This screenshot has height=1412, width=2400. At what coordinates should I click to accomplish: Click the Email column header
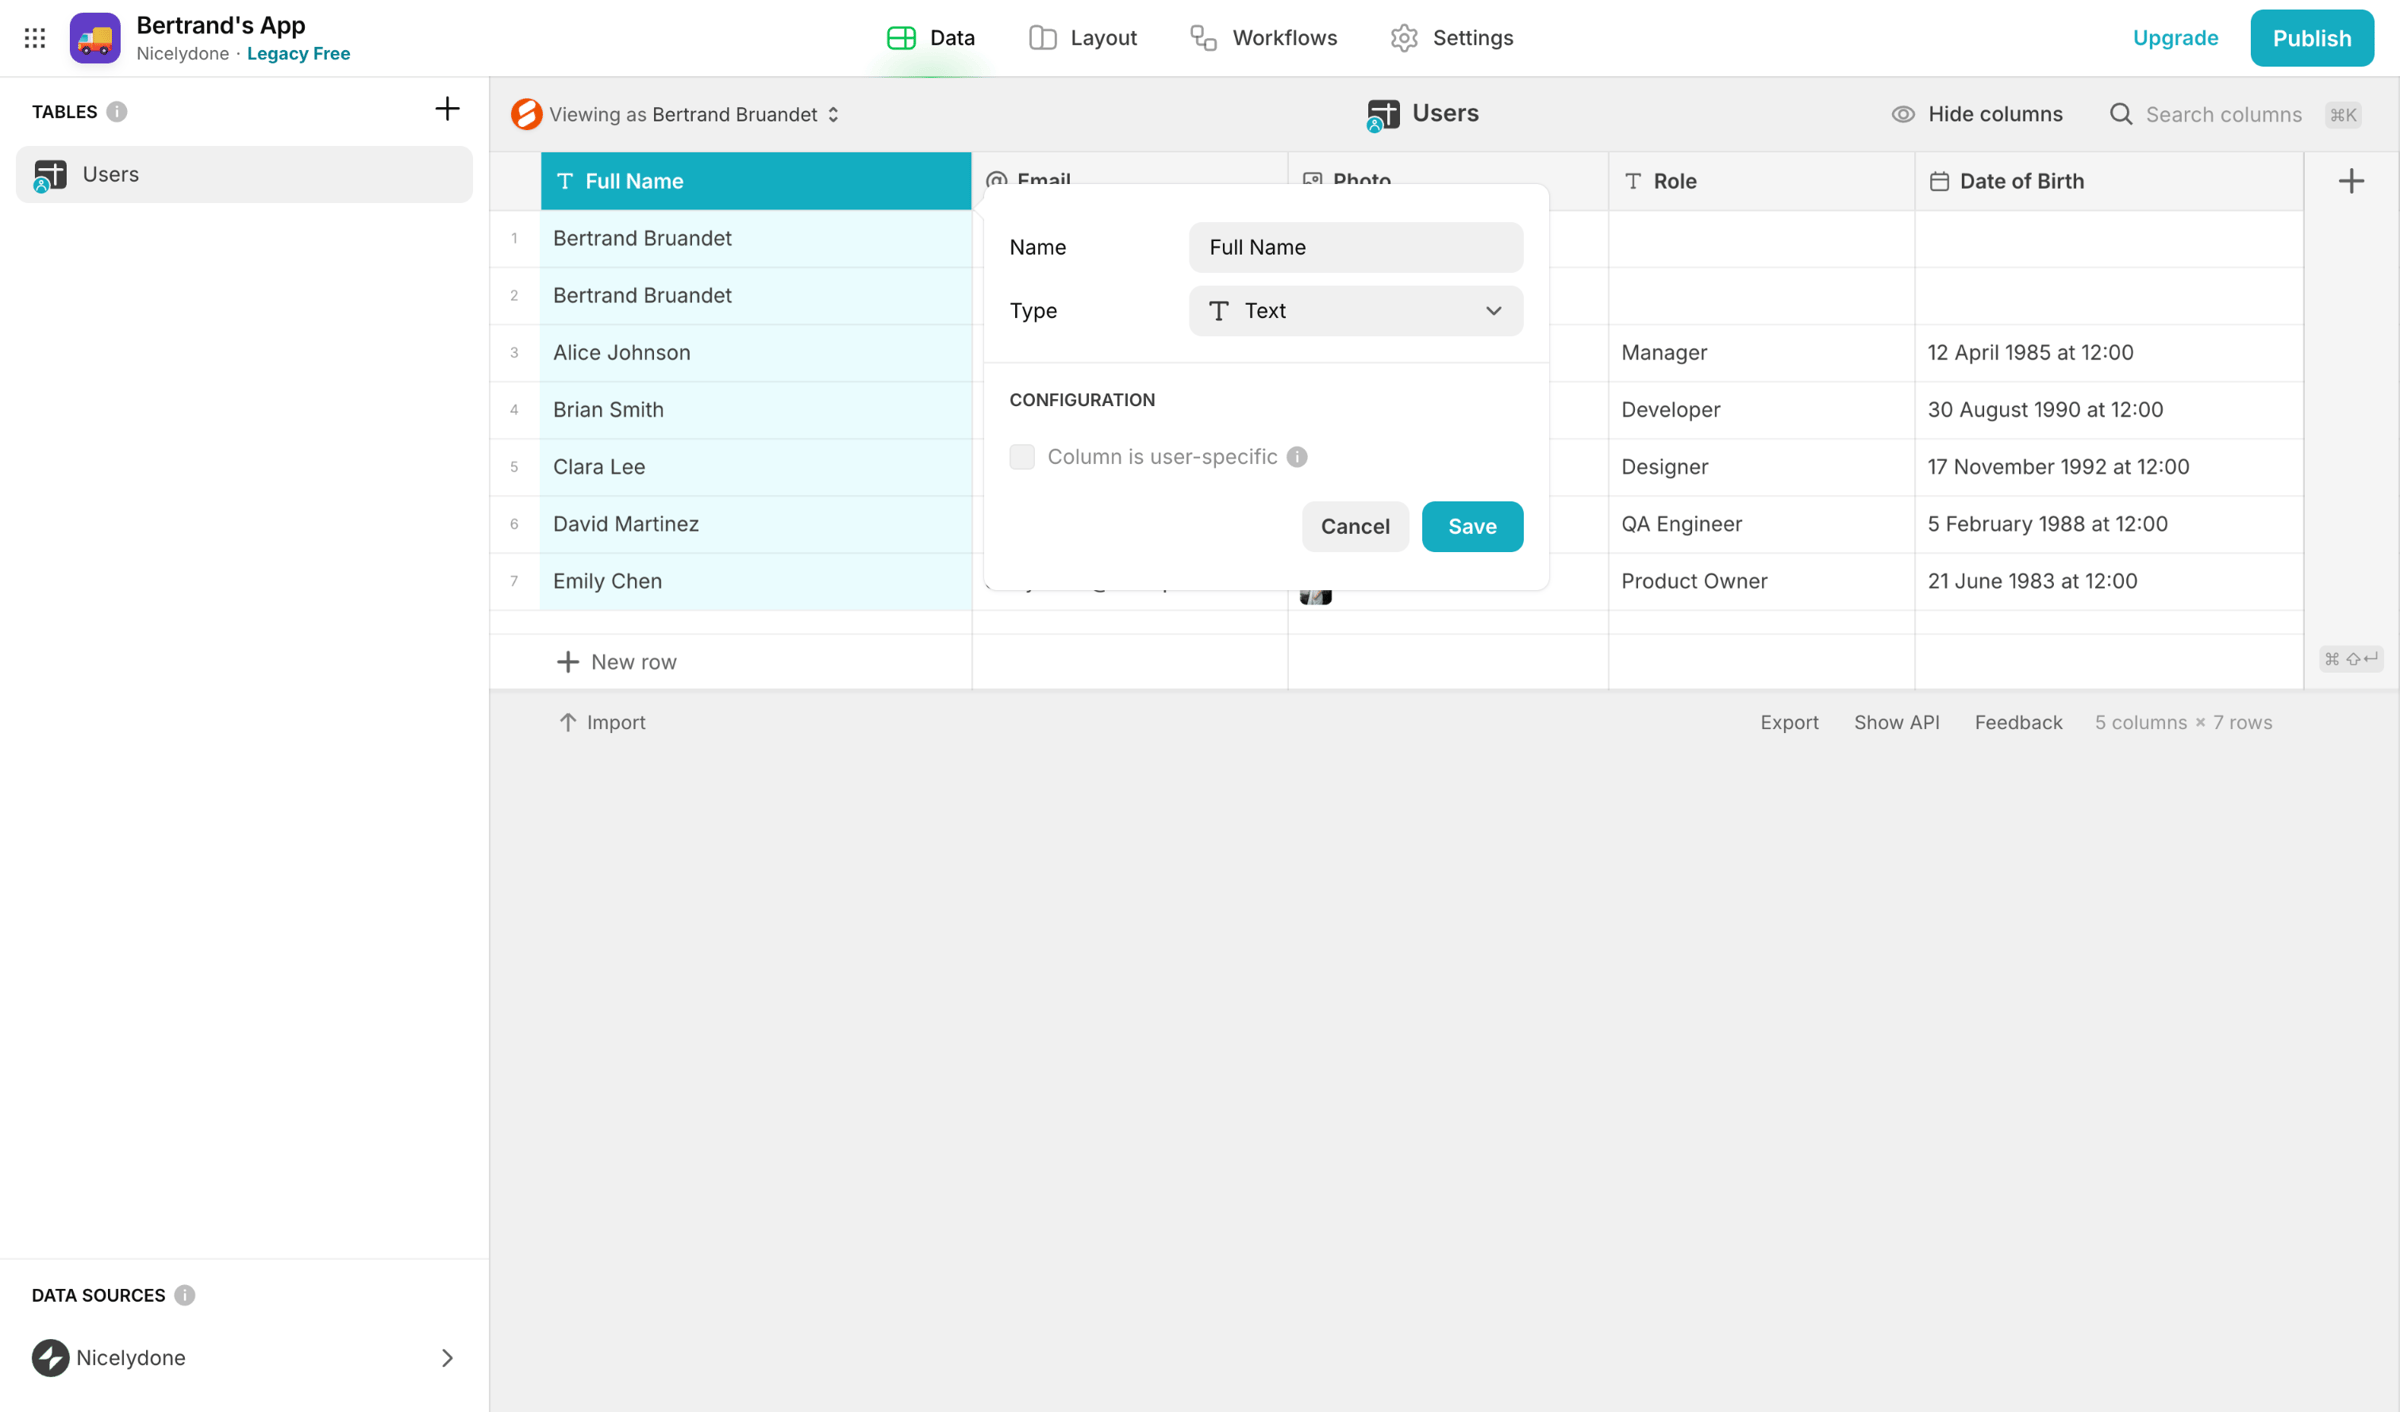click(x=1129, y=169)
